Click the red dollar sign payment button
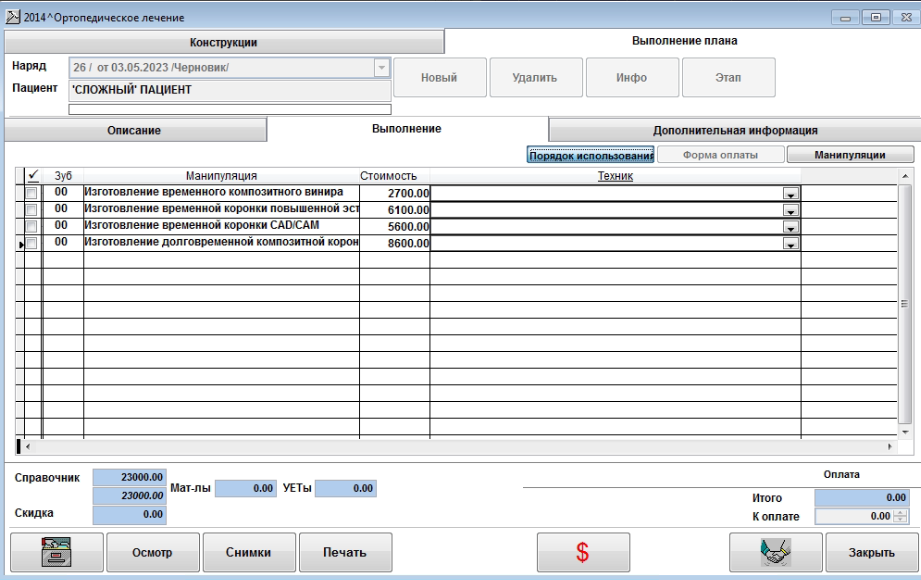The image size is (921, 580). tap(583, 552)
